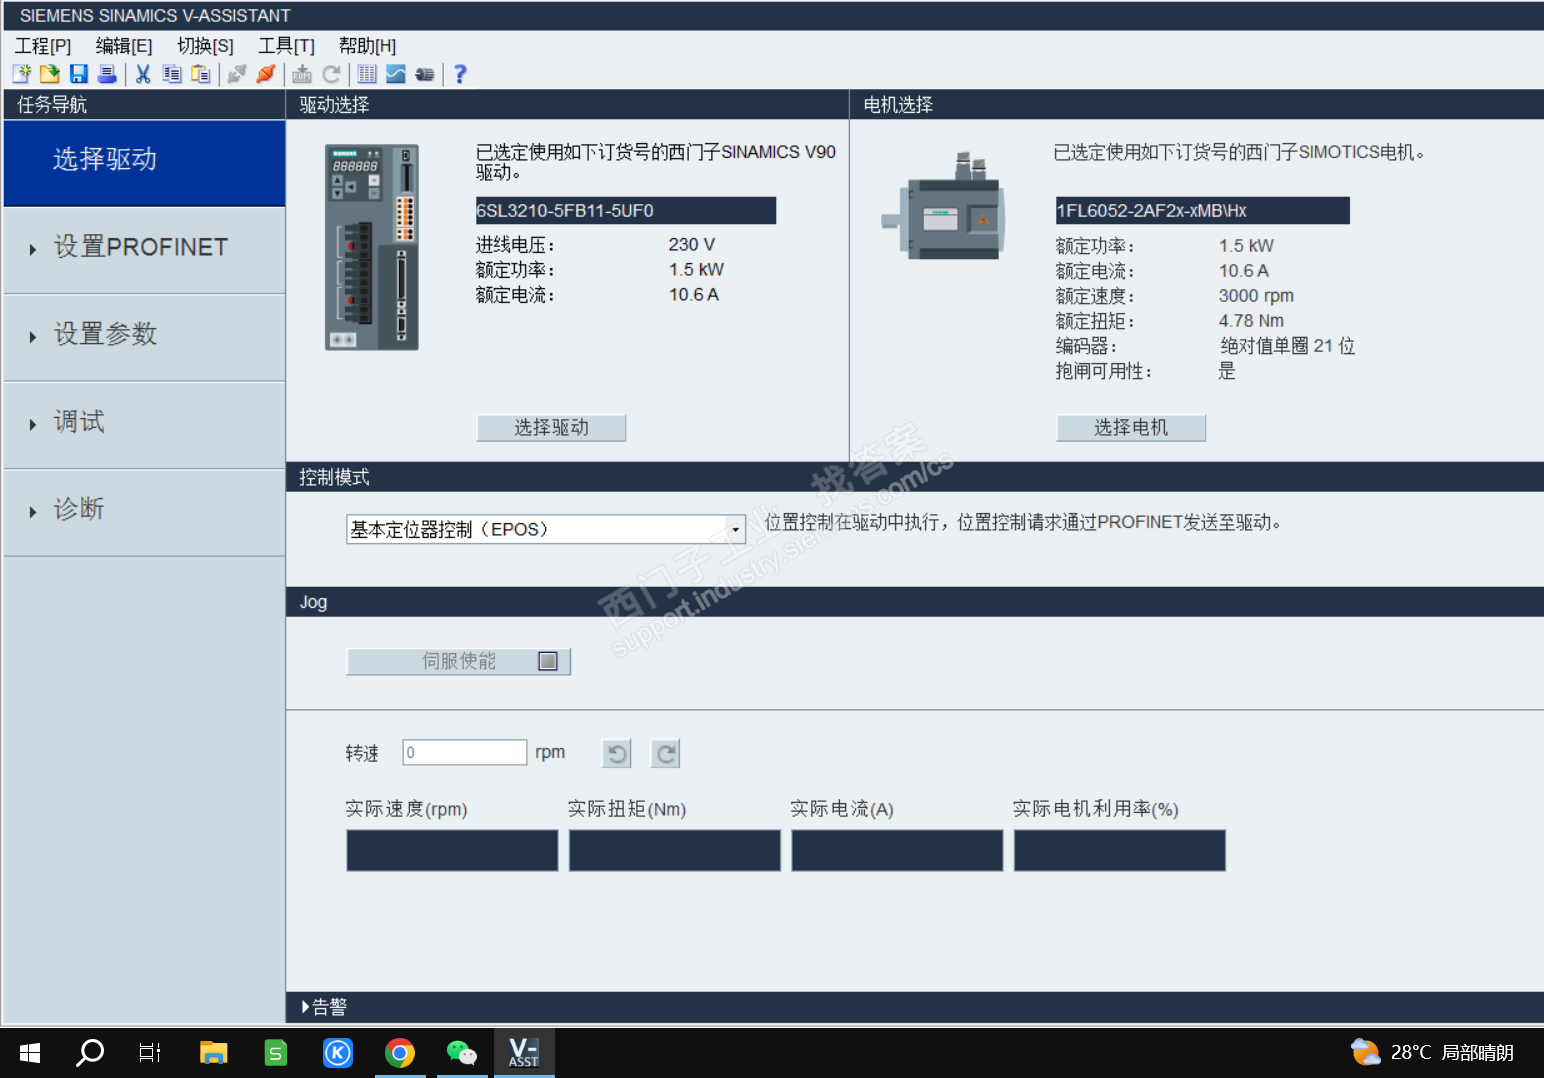Open the 工具[T] menu
This screenshot has height=1078, width=1544.
point(286,46)
